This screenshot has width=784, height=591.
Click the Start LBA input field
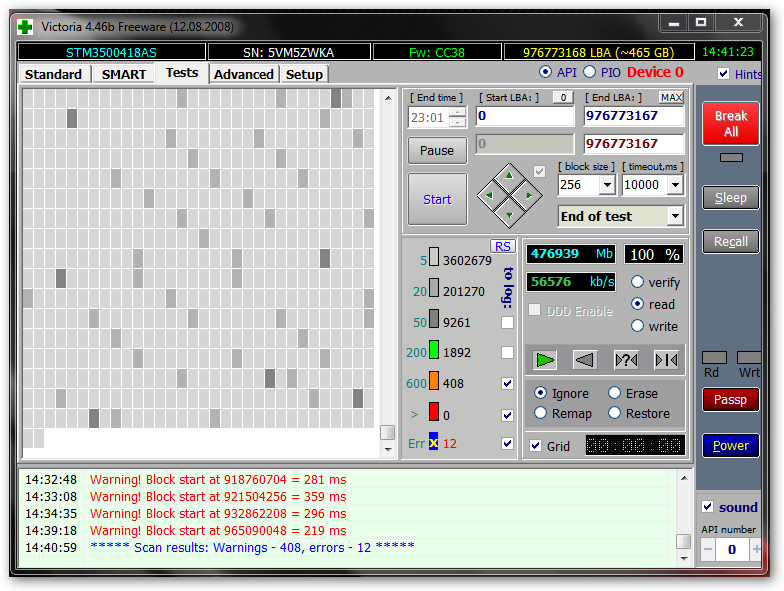[525, 116]
